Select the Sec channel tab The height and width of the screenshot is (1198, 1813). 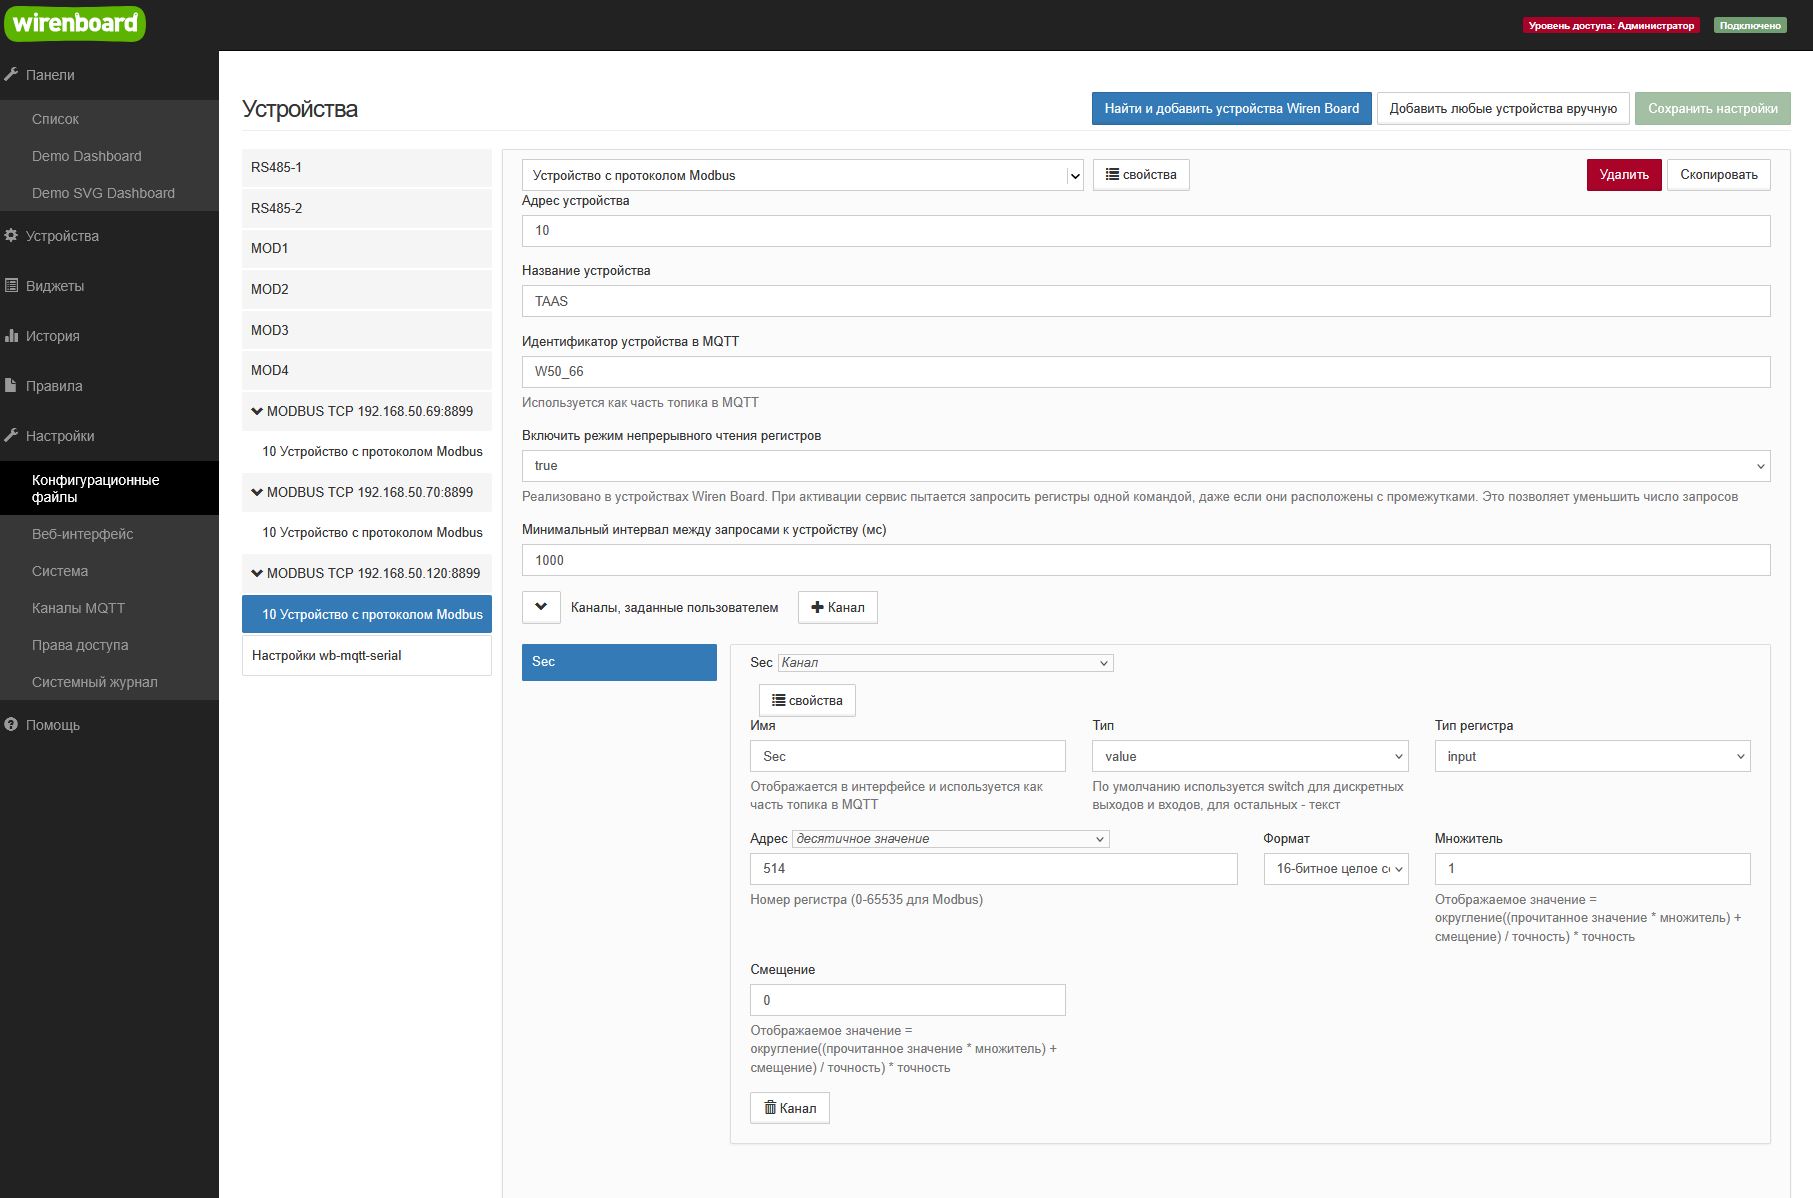[619, 662]
